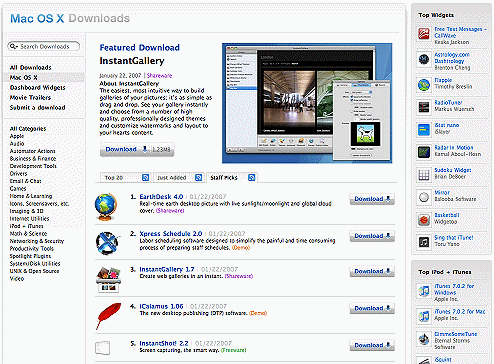Switch to the Staff Picks tab
This screenshot has height=364, width=494.
click(224, 178)
